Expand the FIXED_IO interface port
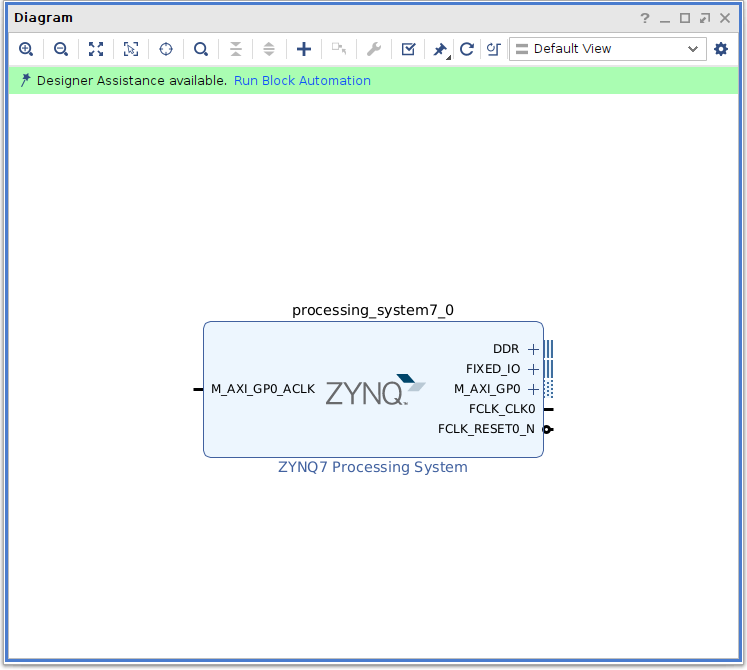This screenshot has height=670, width=747. pyautogui.click(x=533, y=369)
